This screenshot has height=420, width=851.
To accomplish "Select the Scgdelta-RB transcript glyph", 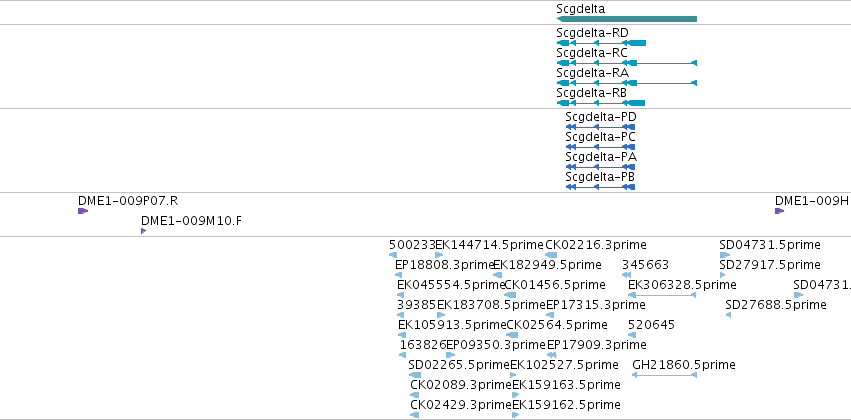I will click(601, 103).
